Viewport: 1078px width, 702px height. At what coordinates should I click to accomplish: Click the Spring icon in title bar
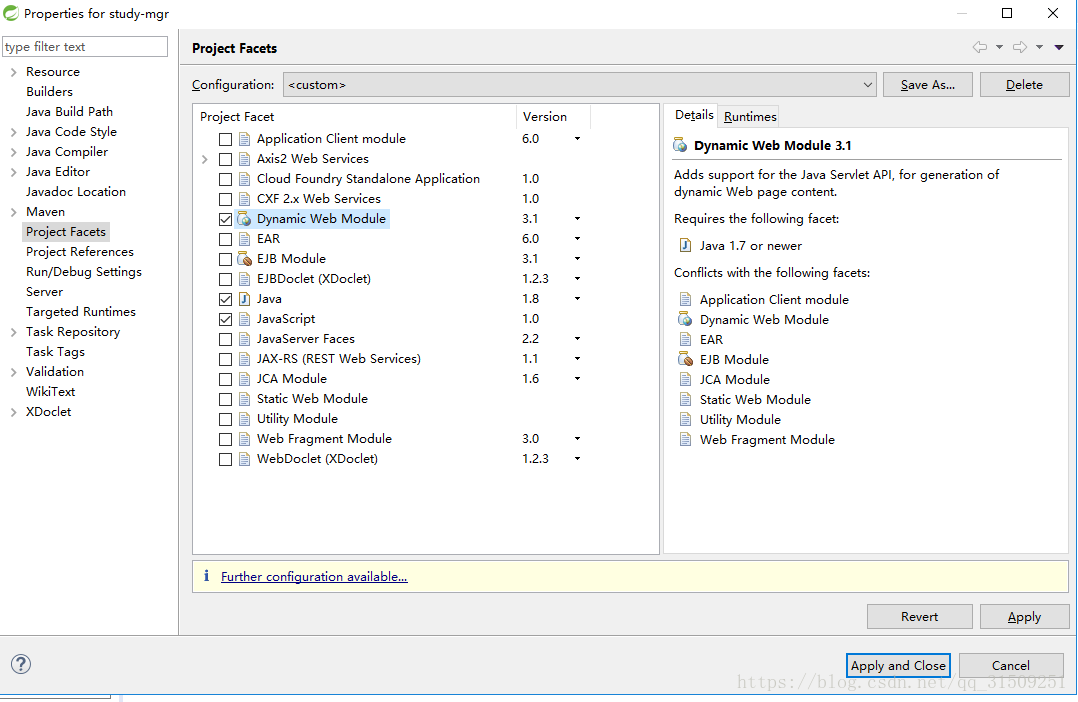pyautogui.click(x=11, y=13)
